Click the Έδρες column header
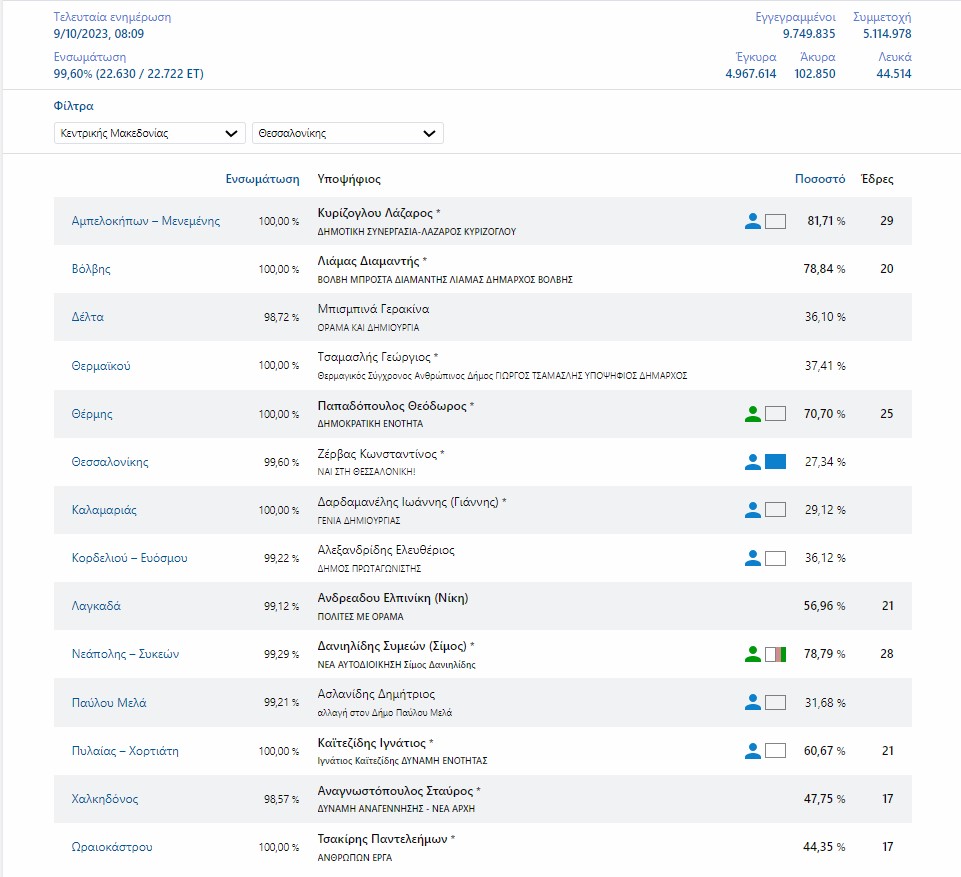The width and height of the screenshot is (961, 877). [877, 180]
